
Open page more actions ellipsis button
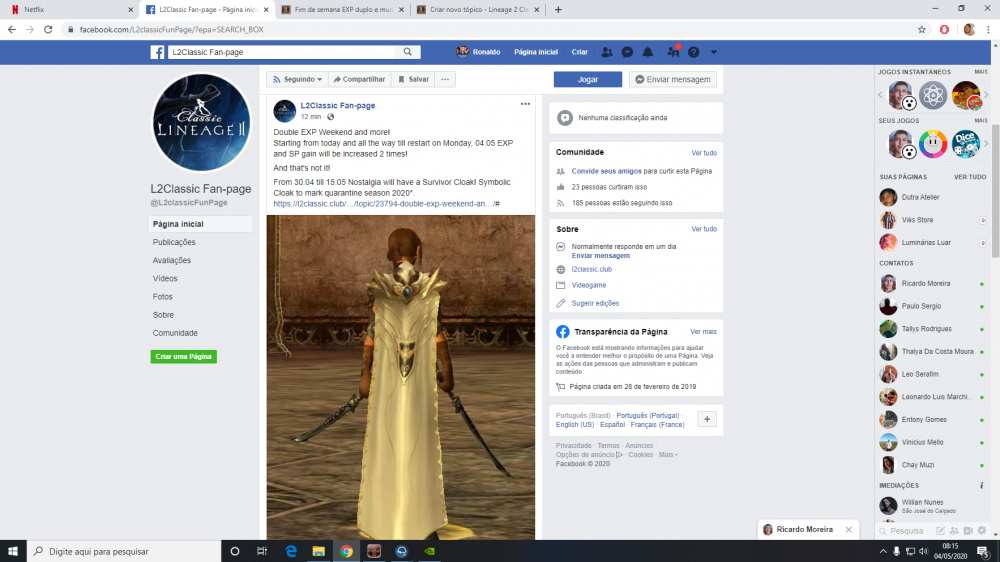445,79
